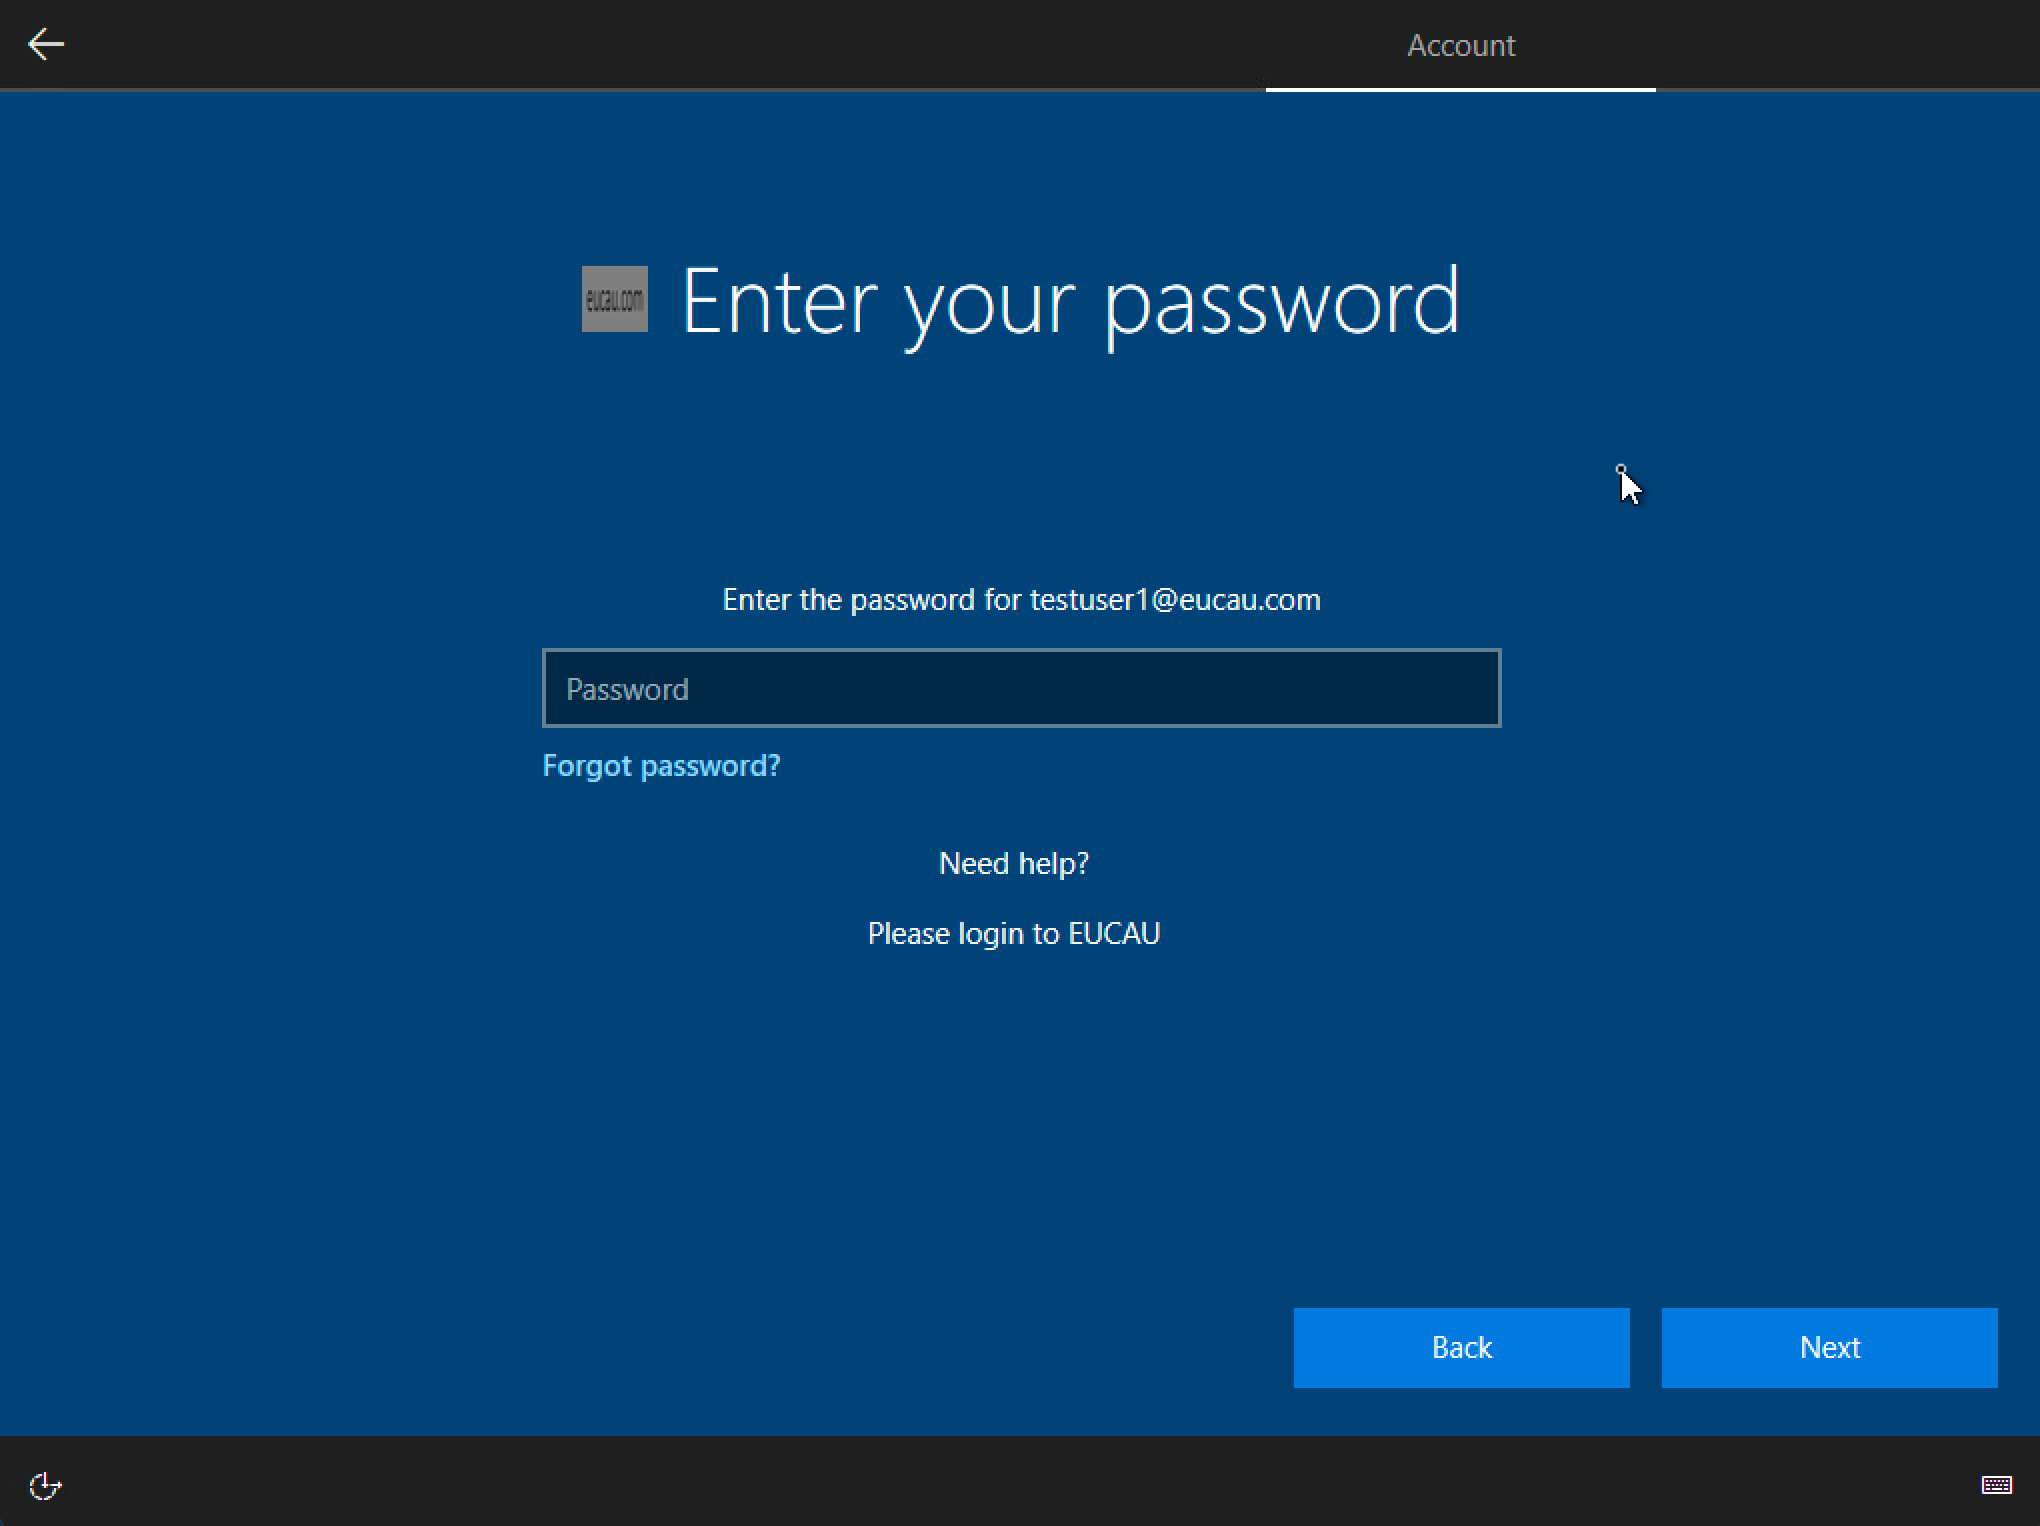Image resolution: width=2040 pixels, height=1526 pixels.
Task: Click the back arrow in top bar
Action: pos(46,44)
